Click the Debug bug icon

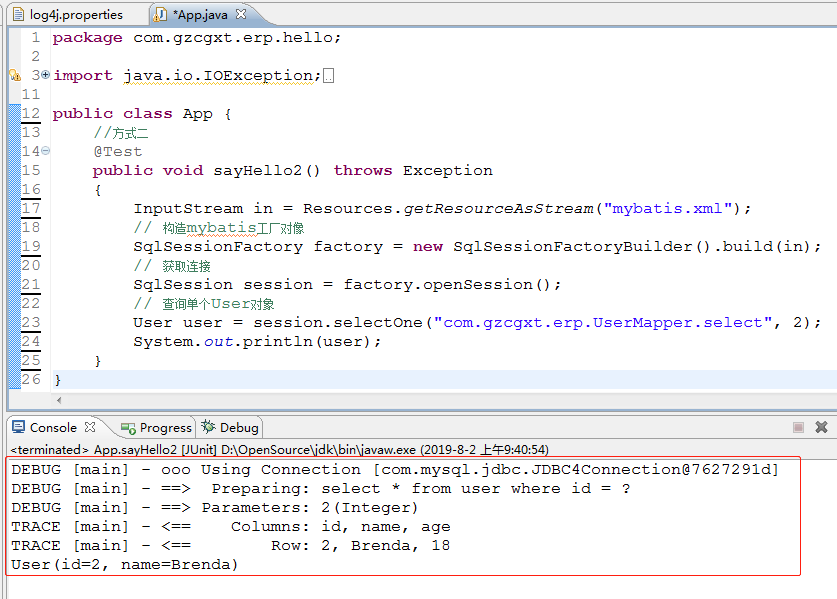click(x=208, y=427)
